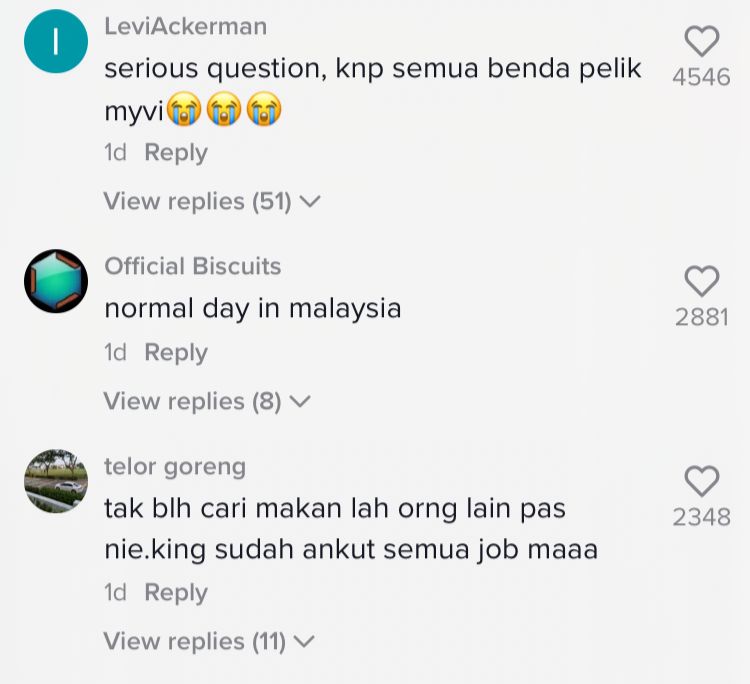Expand the 51 replies under LeviAckerman
The image size is (750, 684).
211,201
